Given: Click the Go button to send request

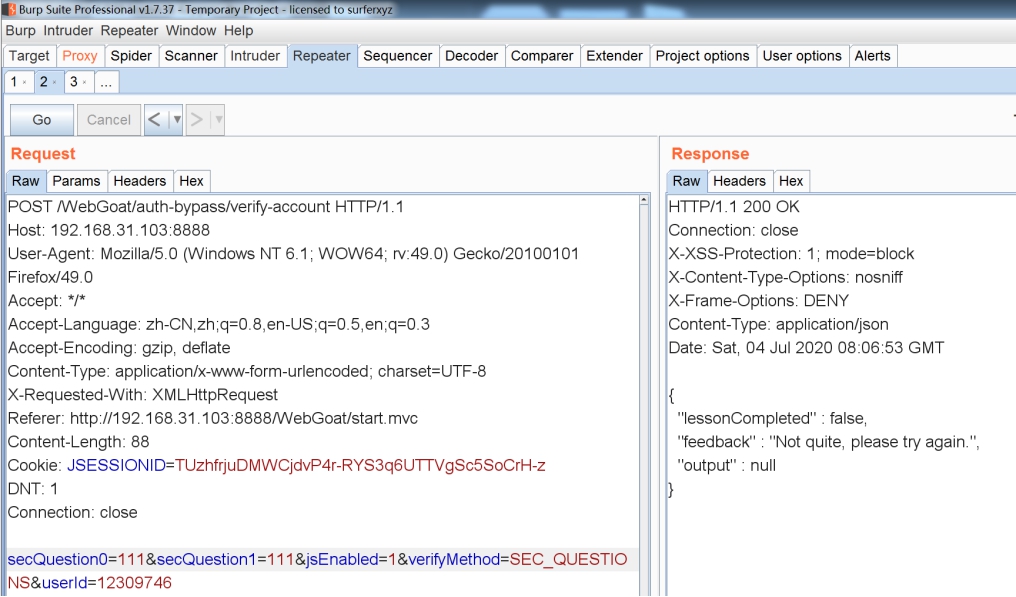Looking at the screenshot, I should click(x=42, y=120).
